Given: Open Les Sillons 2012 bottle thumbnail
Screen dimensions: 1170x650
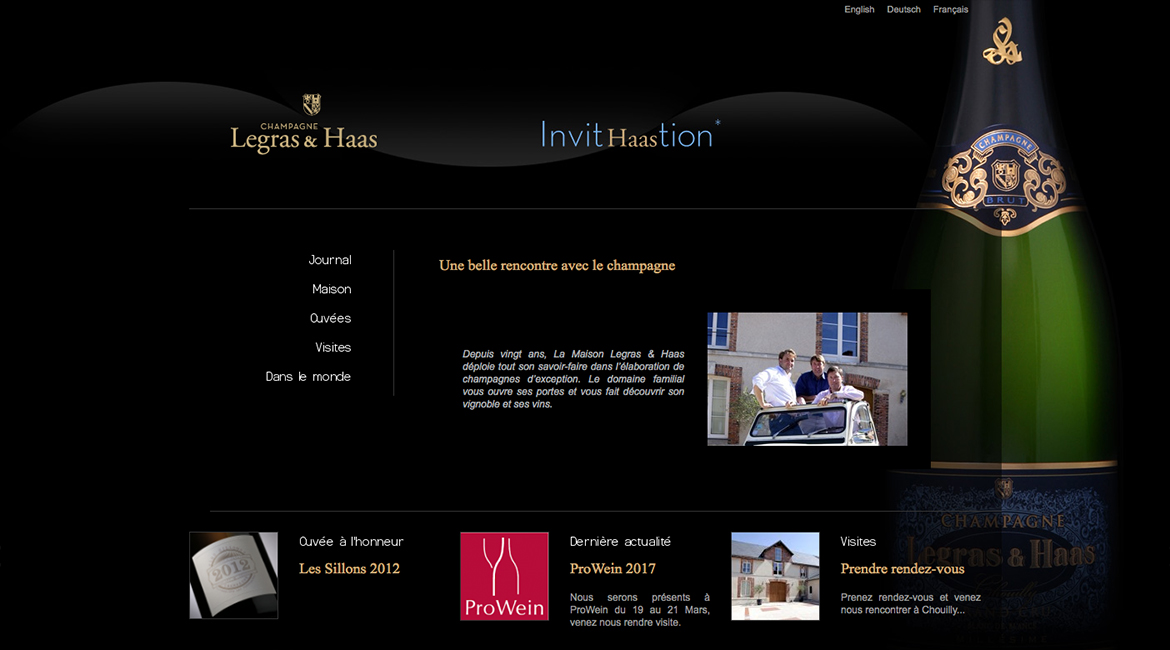Looking at the screenshot, I should 234,575.
